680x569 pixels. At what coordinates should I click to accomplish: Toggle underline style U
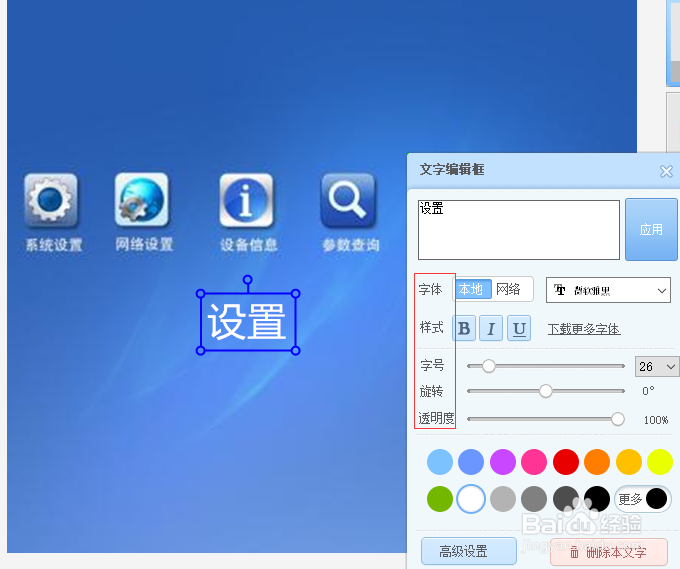[519, 328]
